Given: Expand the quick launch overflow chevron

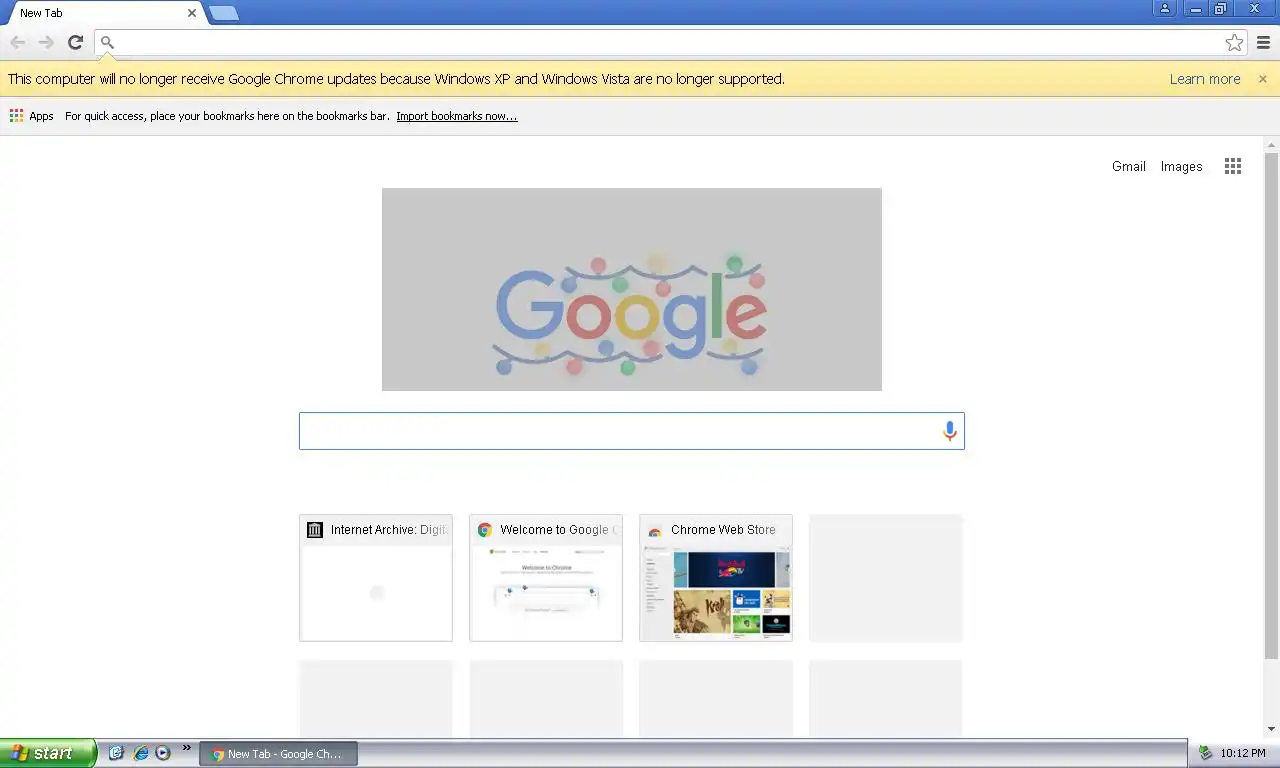Looking at the screenshot, I should pyautogui.click(x=186, y=748).
